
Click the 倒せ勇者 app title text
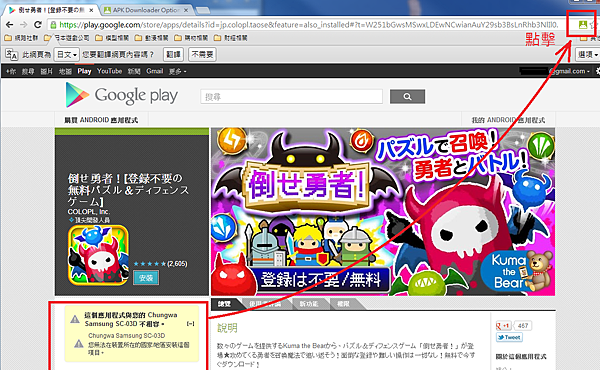pos(129,189)
